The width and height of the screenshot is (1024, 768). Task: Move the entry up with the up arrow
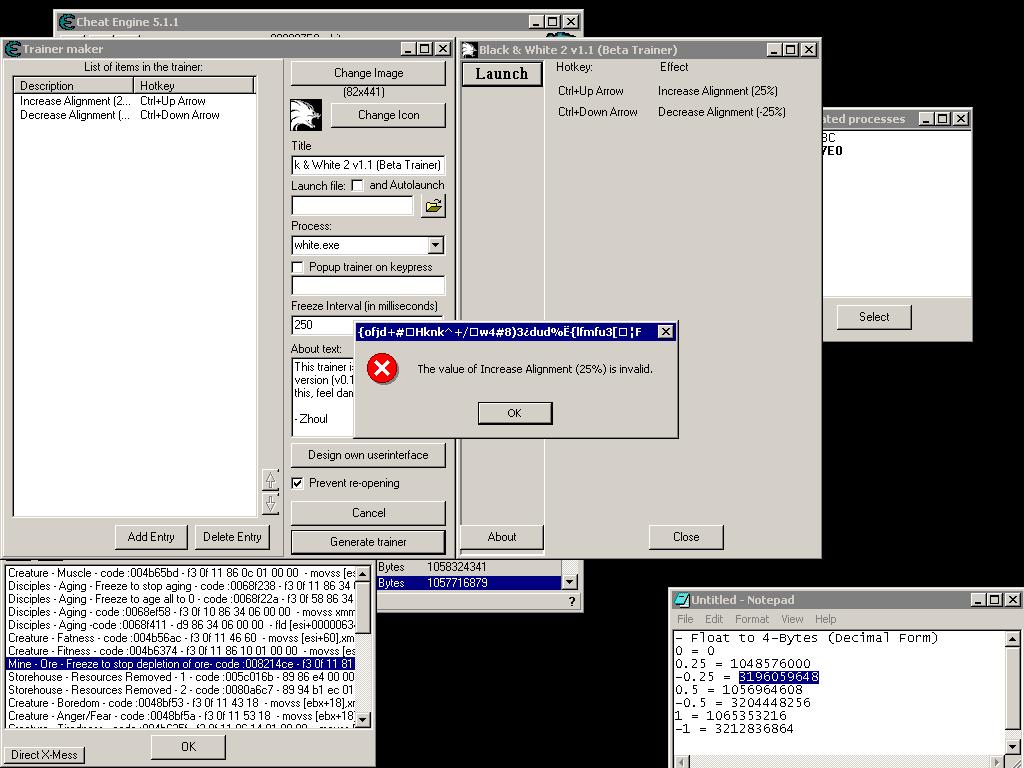coord(270,480)
